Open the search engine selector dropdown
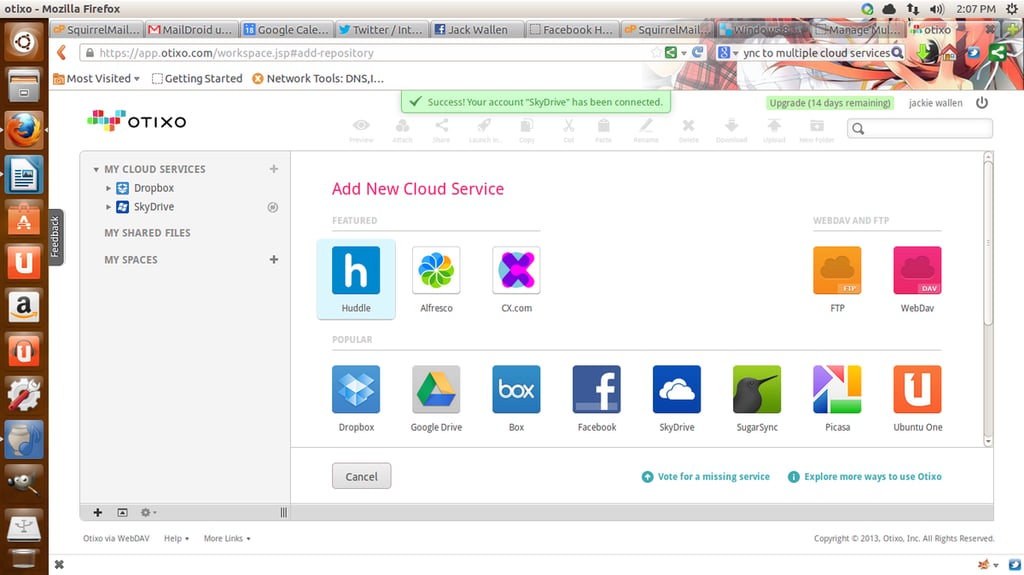The width and height of the screenshot is (1024, 575). tap(728, 53)
